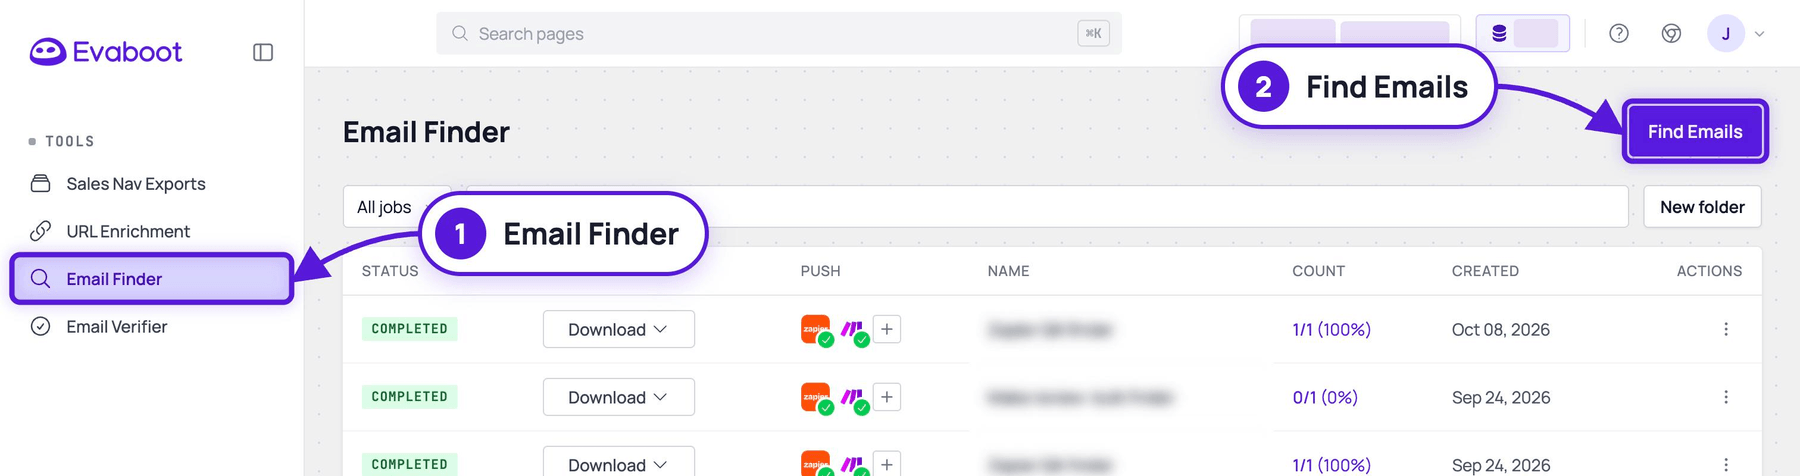Open URL Enrichment tool
This screenshot has width=1800, height=476.
point(127,231)
